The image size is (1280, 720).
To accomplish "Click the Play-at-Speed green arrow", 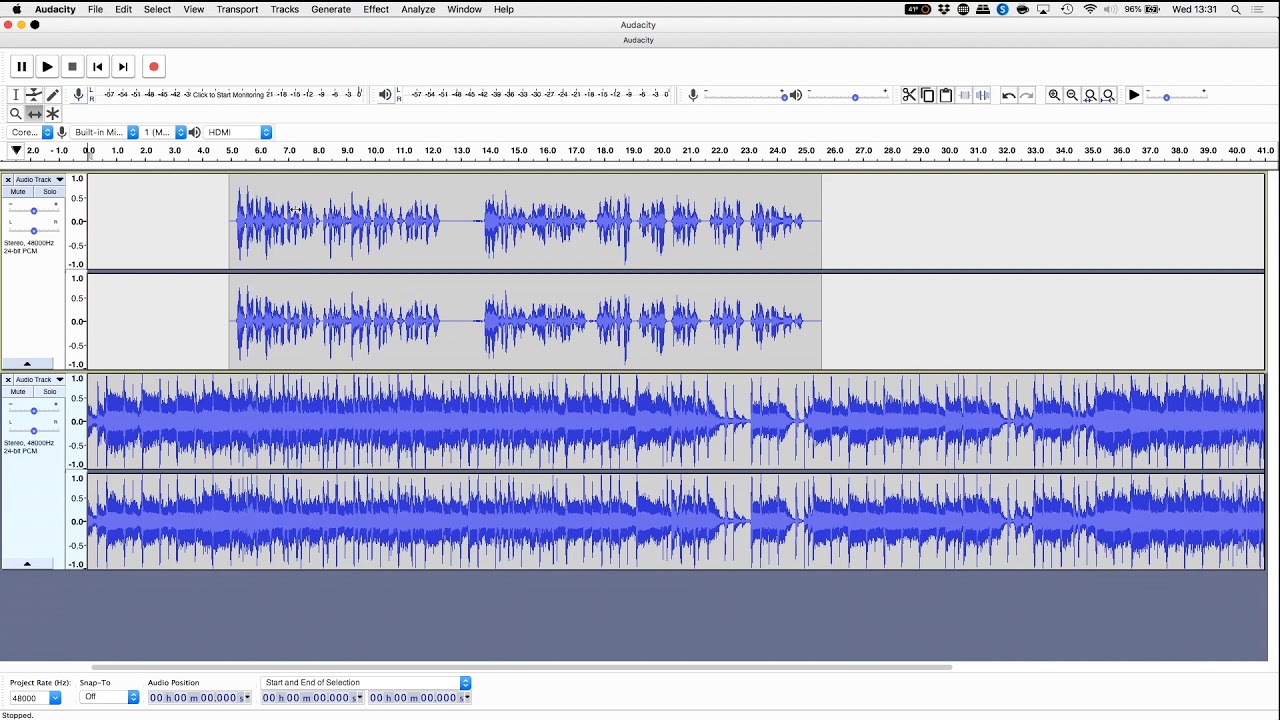I will (1134, 95).
